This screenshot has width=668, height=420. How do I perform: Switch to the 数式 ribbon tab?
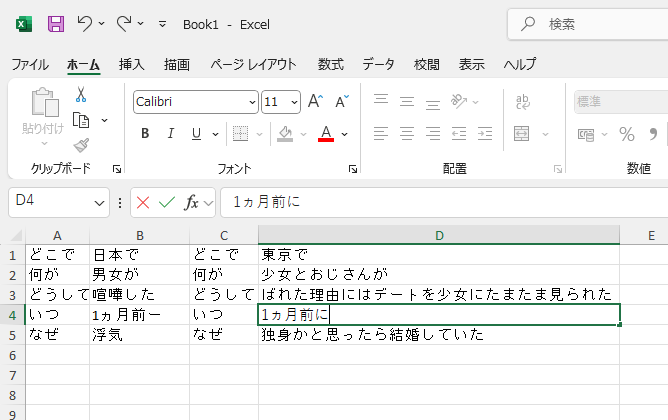pos(330,64)
